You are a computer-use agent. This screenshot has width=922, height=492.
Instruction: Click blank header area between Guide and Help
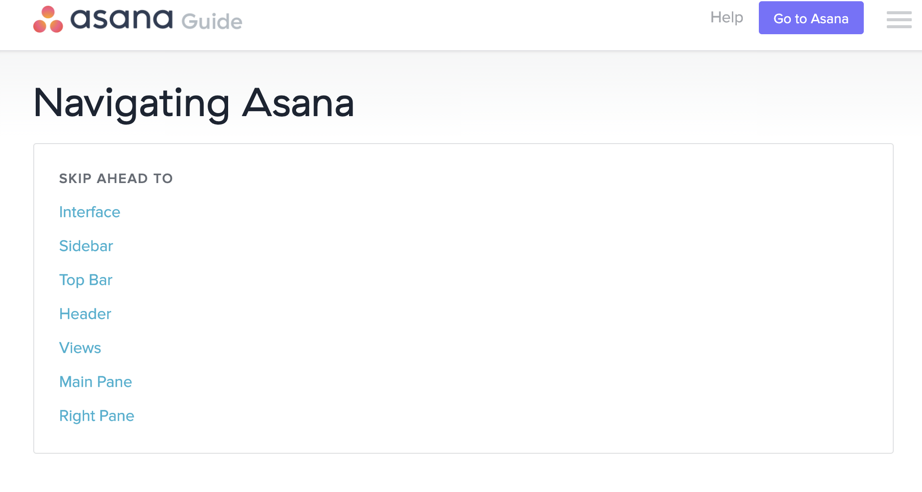(470, 21)
